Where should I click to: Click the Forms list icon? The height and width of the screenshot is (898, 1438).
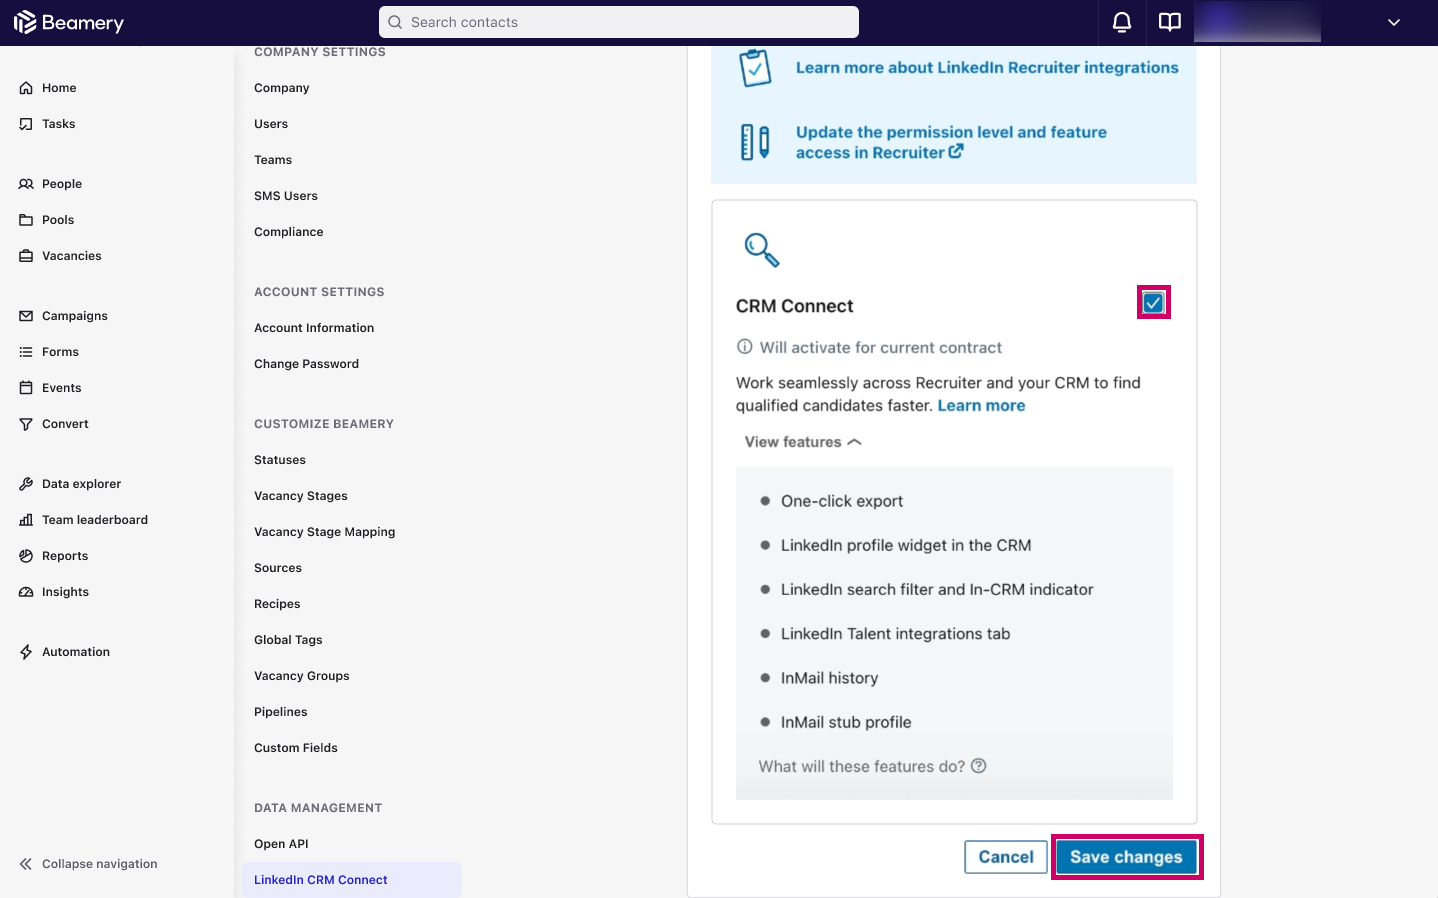coord(26,352)
